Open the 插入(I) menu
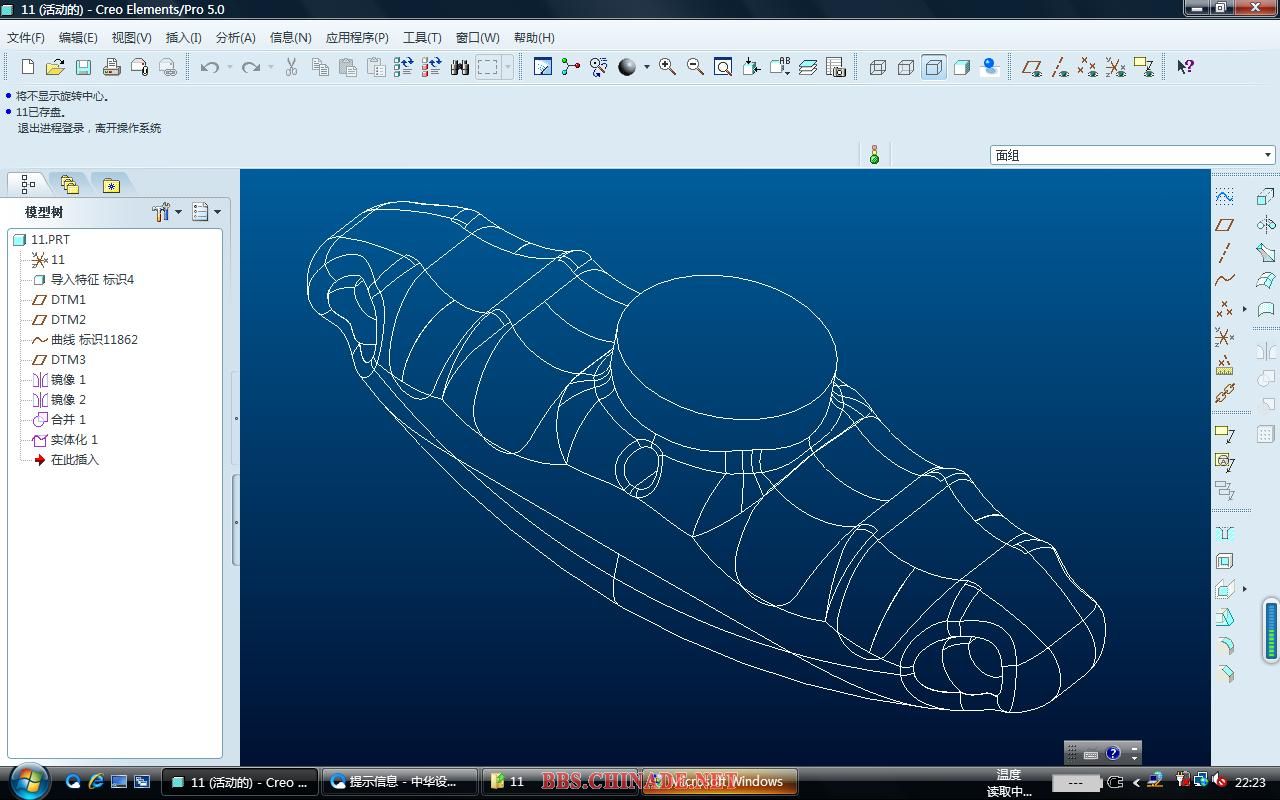Screen dimensions: 1280x800 coord(183,37)
